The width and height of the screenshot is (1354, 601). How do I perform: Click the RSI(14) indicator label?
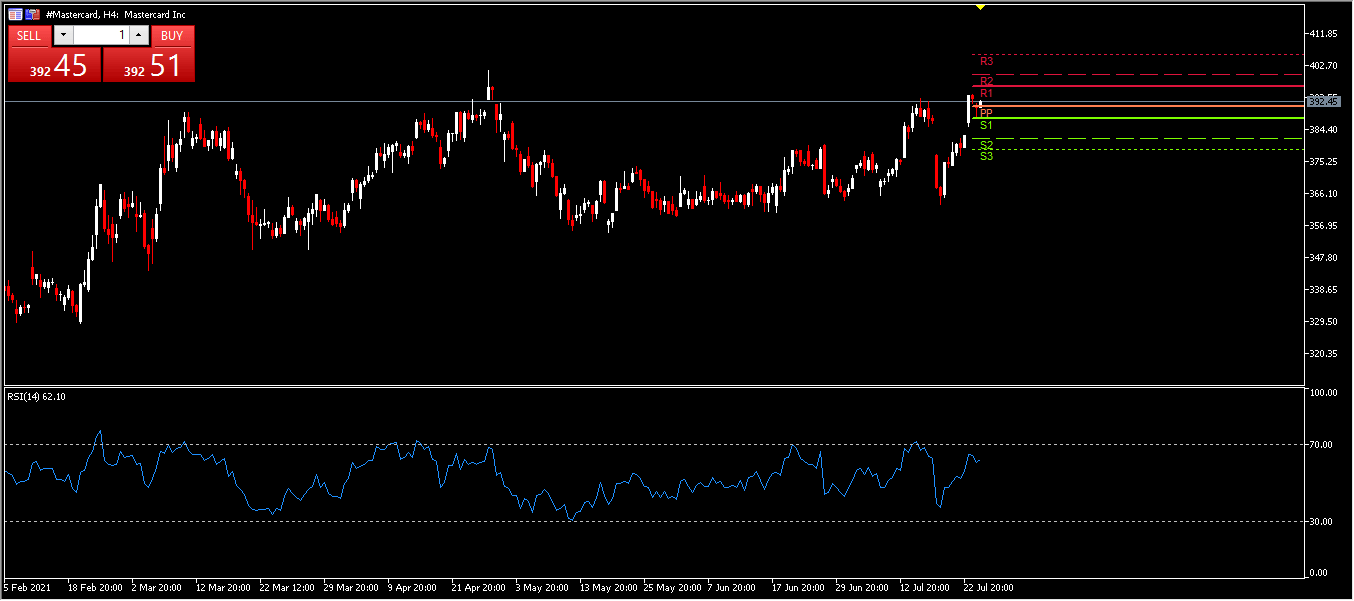click(36, 397)
